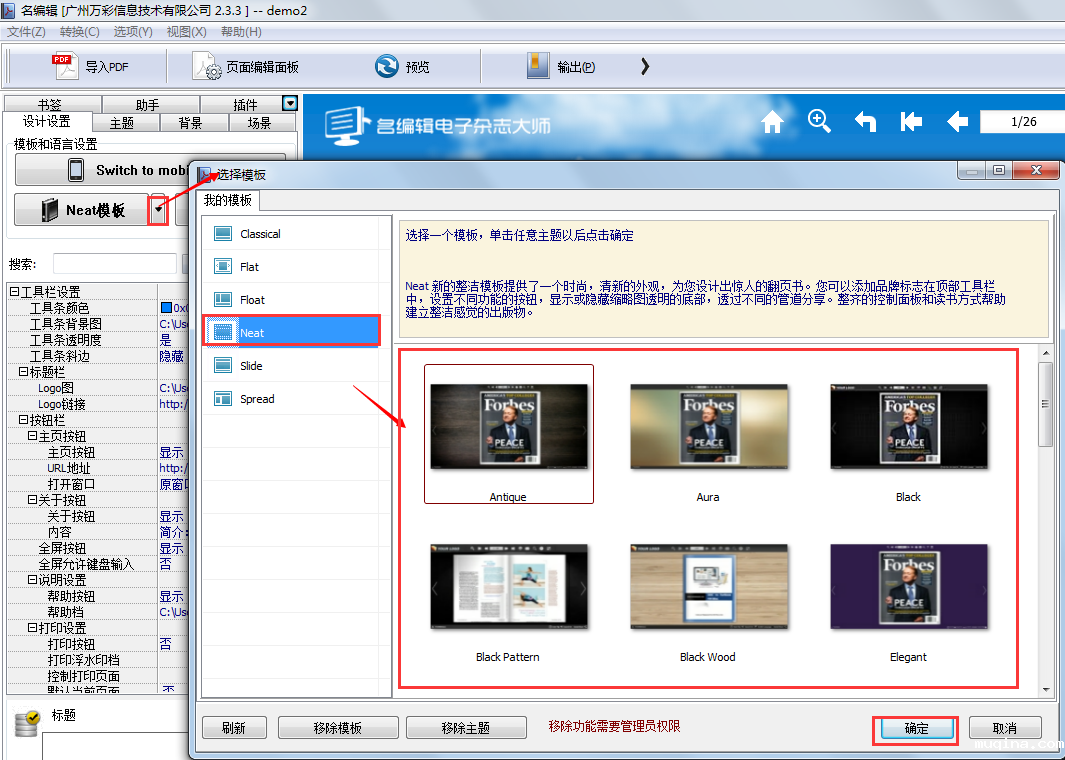Switch to the Background tab
The image size is (1065, 760).
190,123
